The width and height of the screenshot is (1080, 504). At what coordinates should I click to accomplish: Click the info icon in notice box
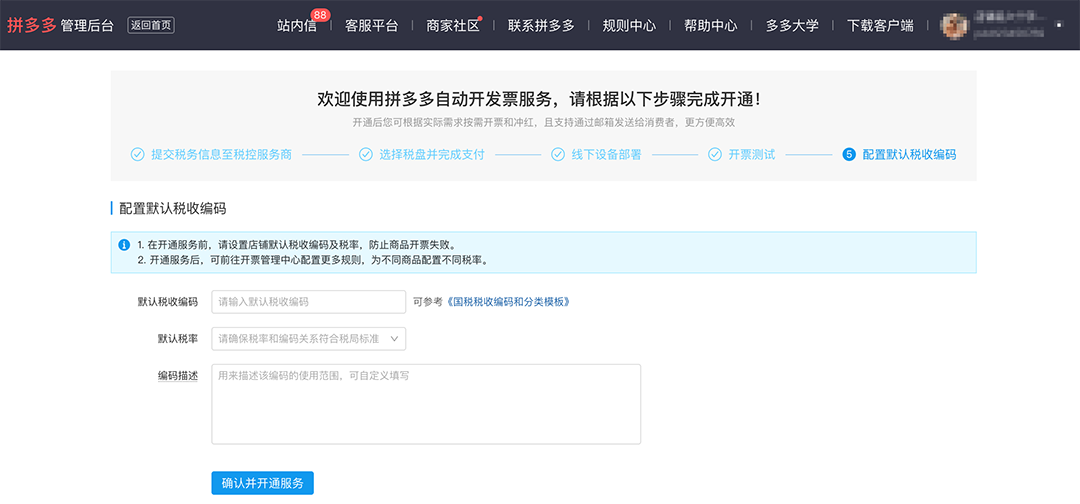click(124, 244)
